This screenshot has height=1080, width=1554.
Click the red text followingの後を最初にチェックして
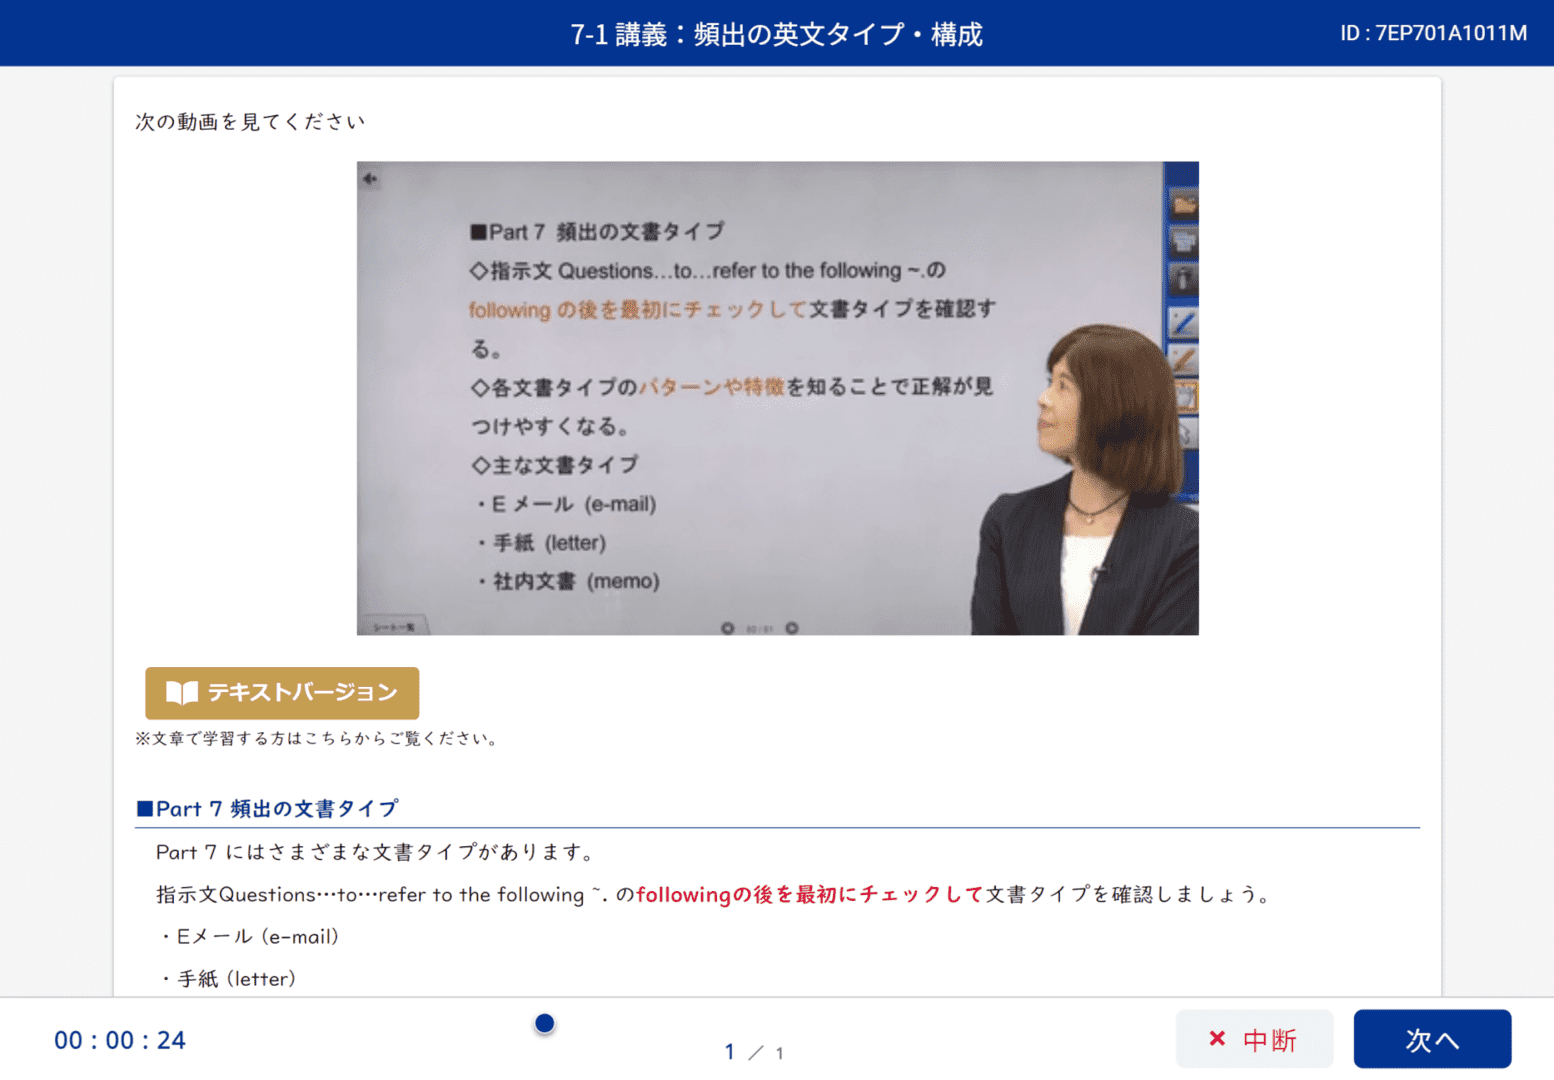coord(810,894)
